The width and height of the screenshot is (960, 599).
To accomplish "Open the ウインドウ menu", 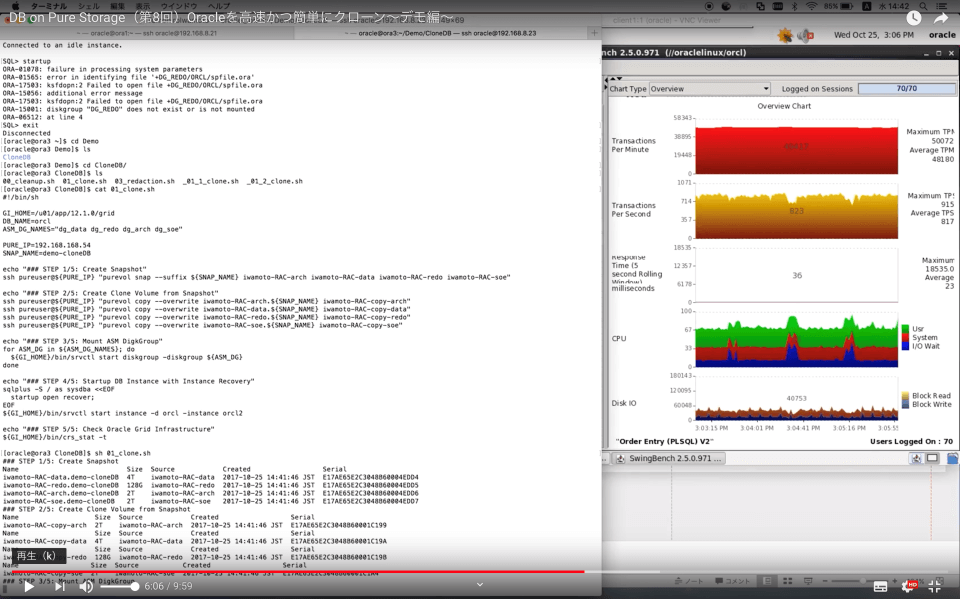I will click(x=179, y=6).
